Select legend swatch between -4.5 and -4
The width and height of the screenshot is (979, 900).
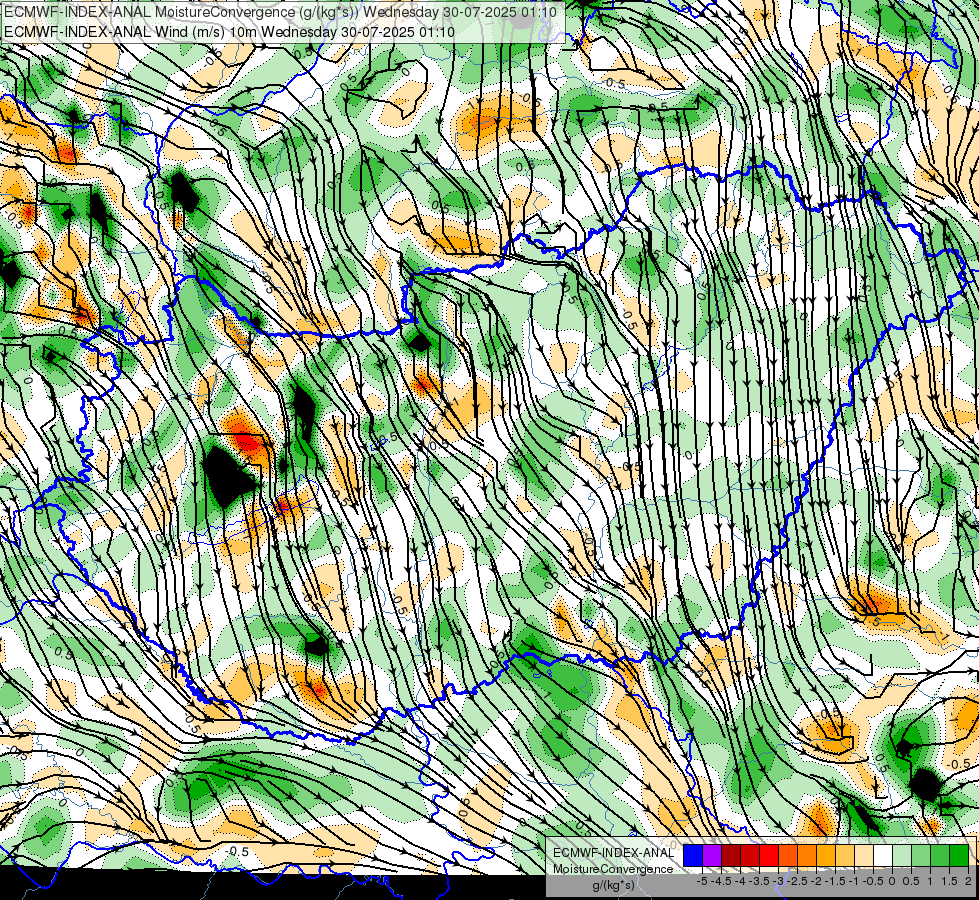[x=731, y=855]
